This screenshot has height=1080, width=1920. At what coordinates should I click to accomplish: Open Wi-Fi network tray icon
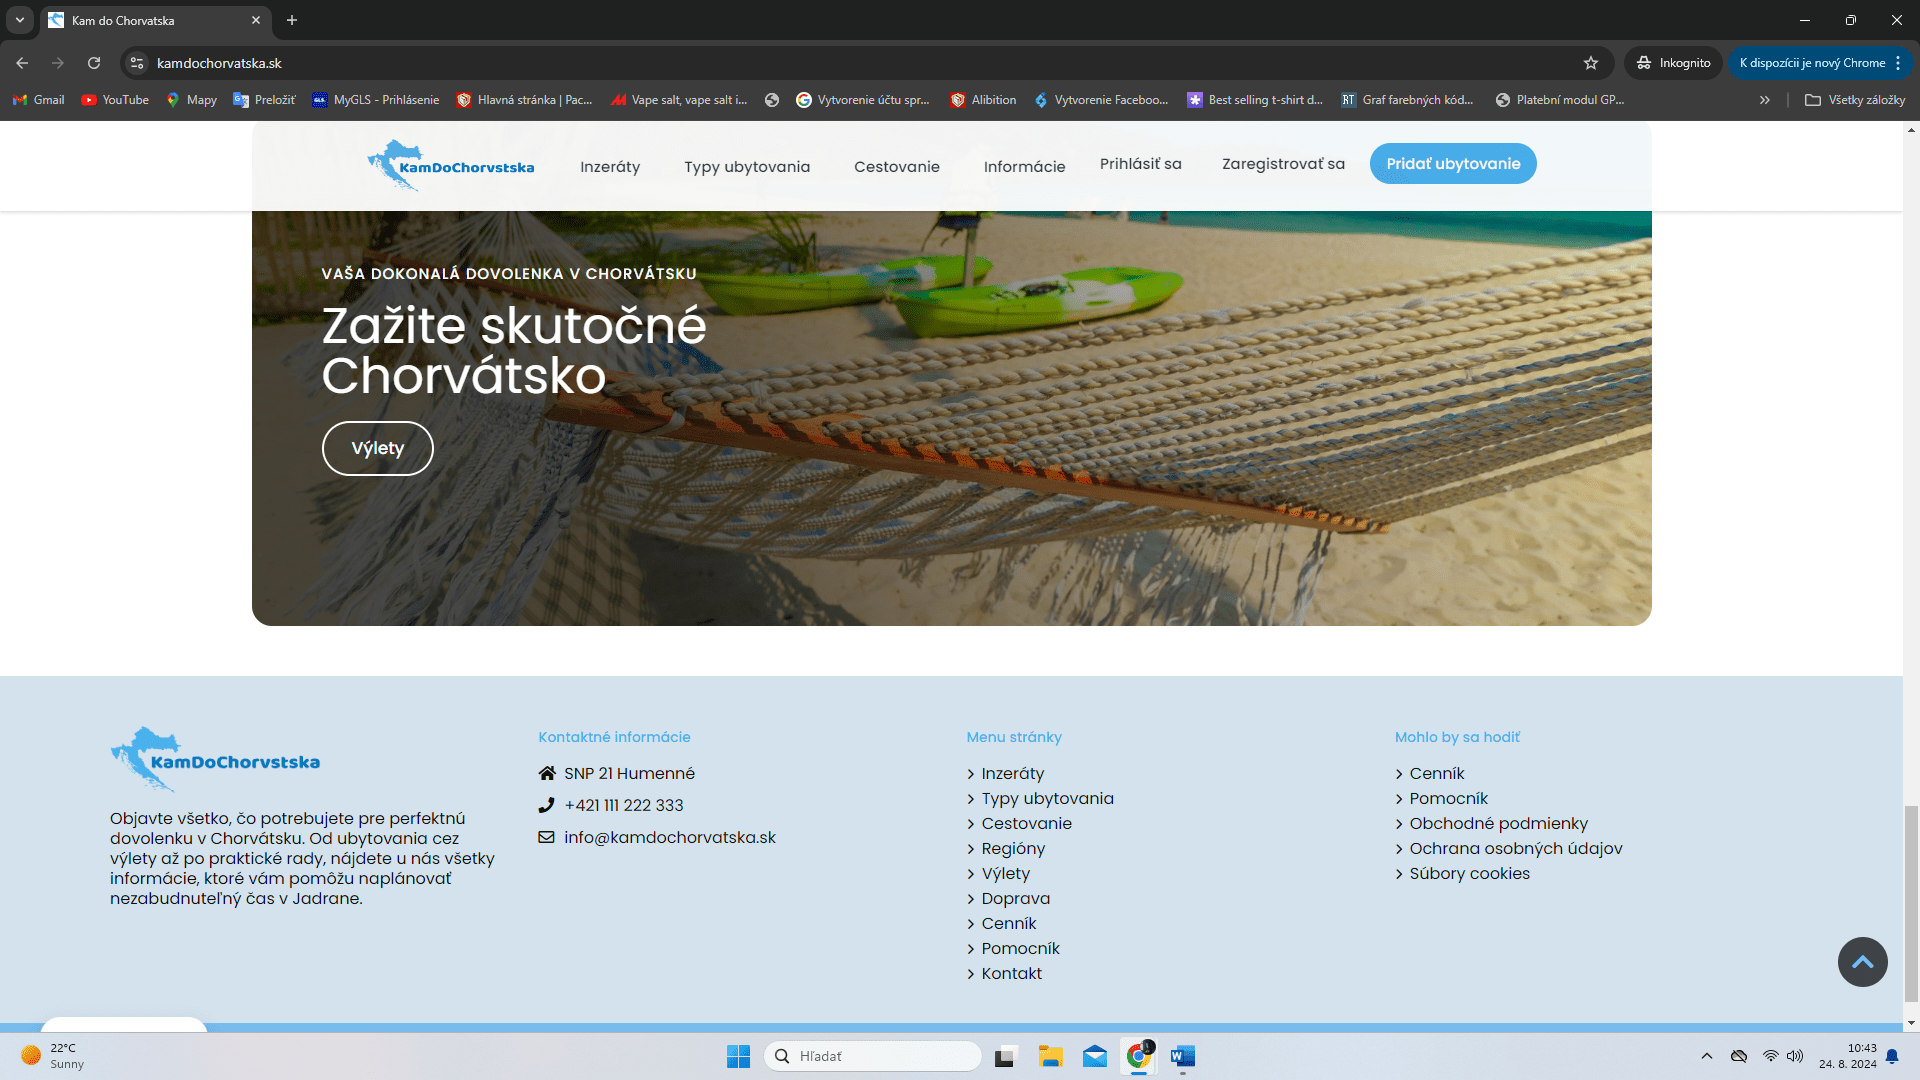pyautogui.click(x=1770, y=1056)
